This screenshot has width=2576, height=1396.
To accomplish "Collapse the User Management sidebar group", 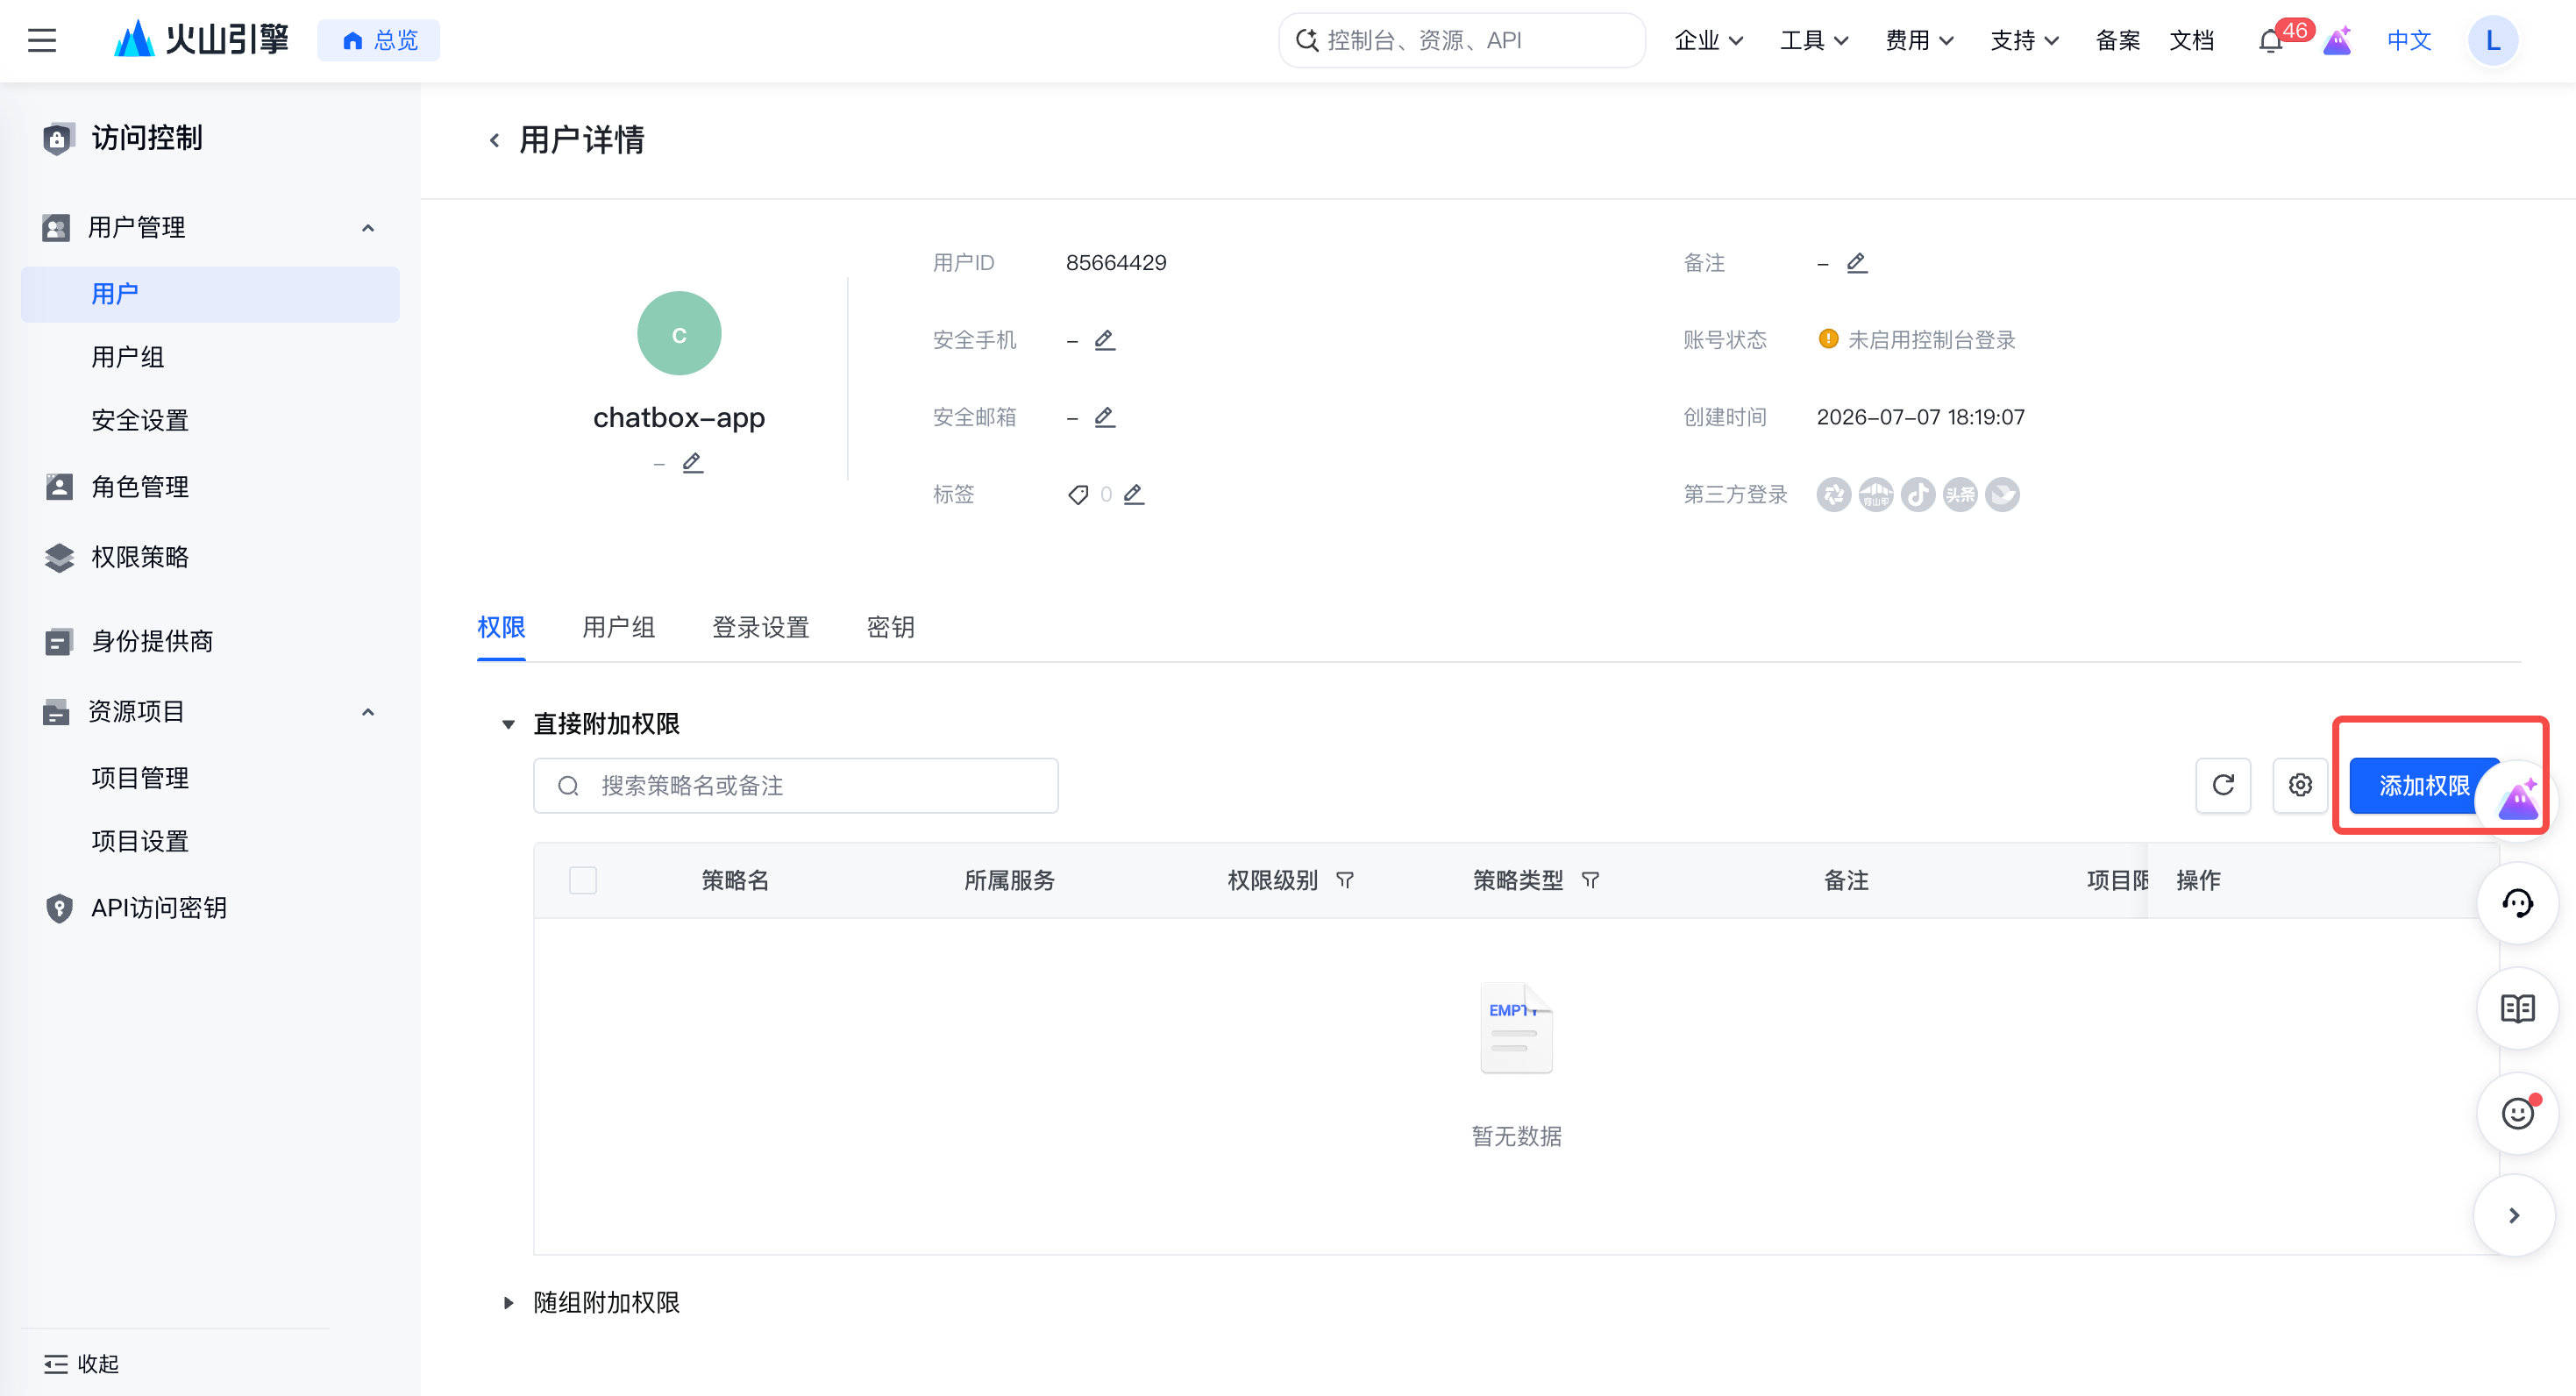I will [x=368, y=228].
